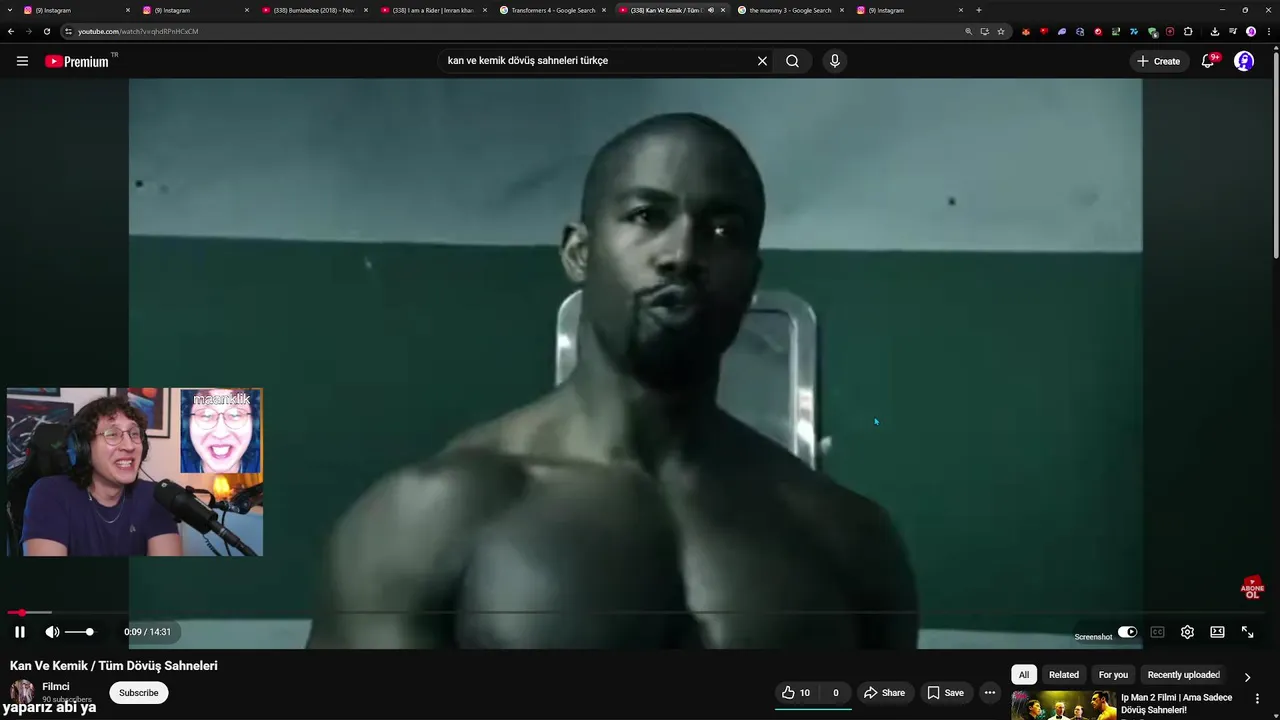The height and width of the screenshot is (720, 1280).
Task: Open the Ip Man 2 Filmi video title
Action: [1176, 704]
